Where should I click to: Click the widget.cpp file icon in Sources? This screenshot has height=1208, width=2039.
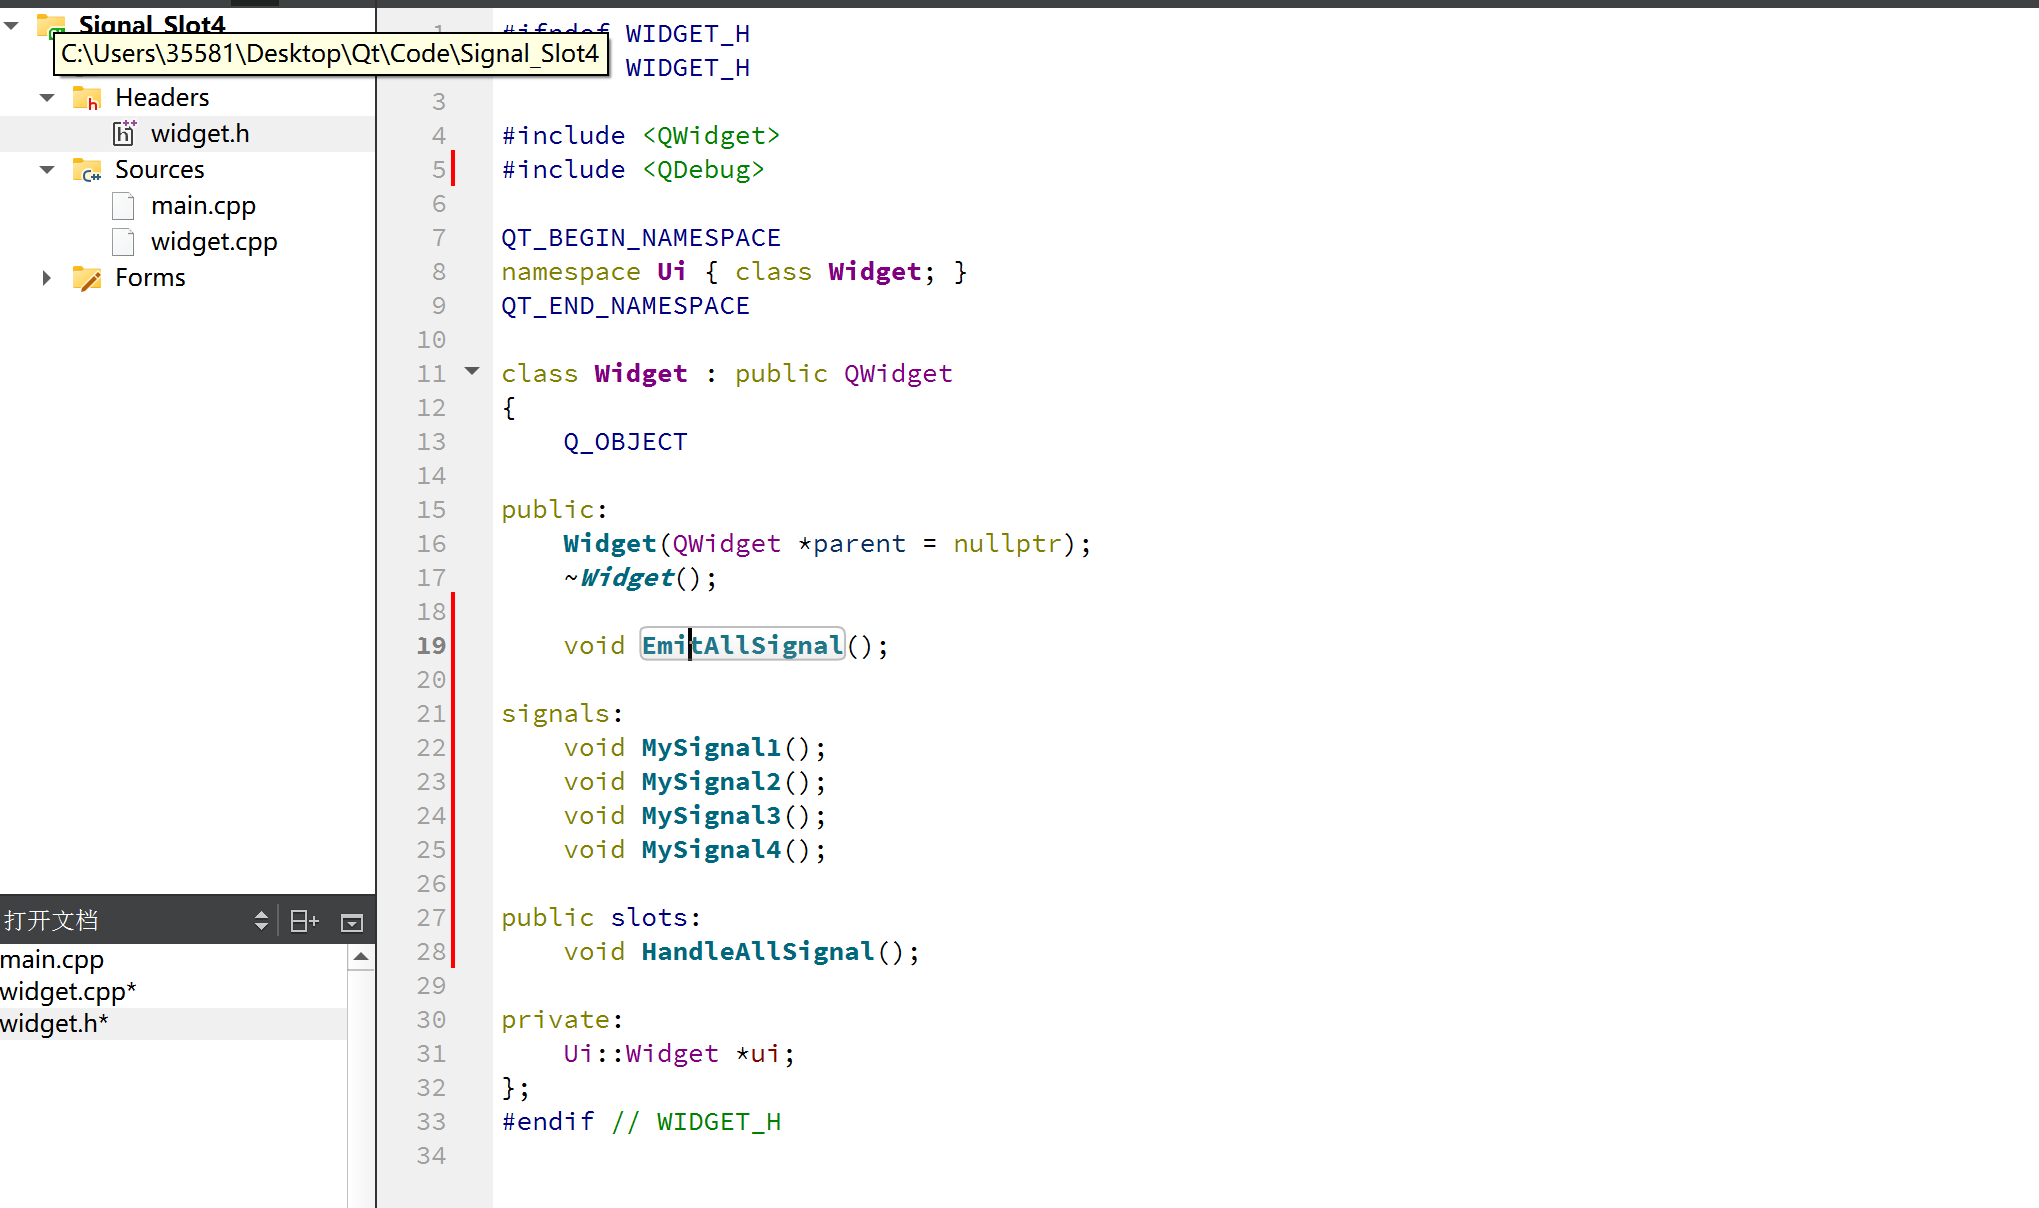(x=123, y=242)
